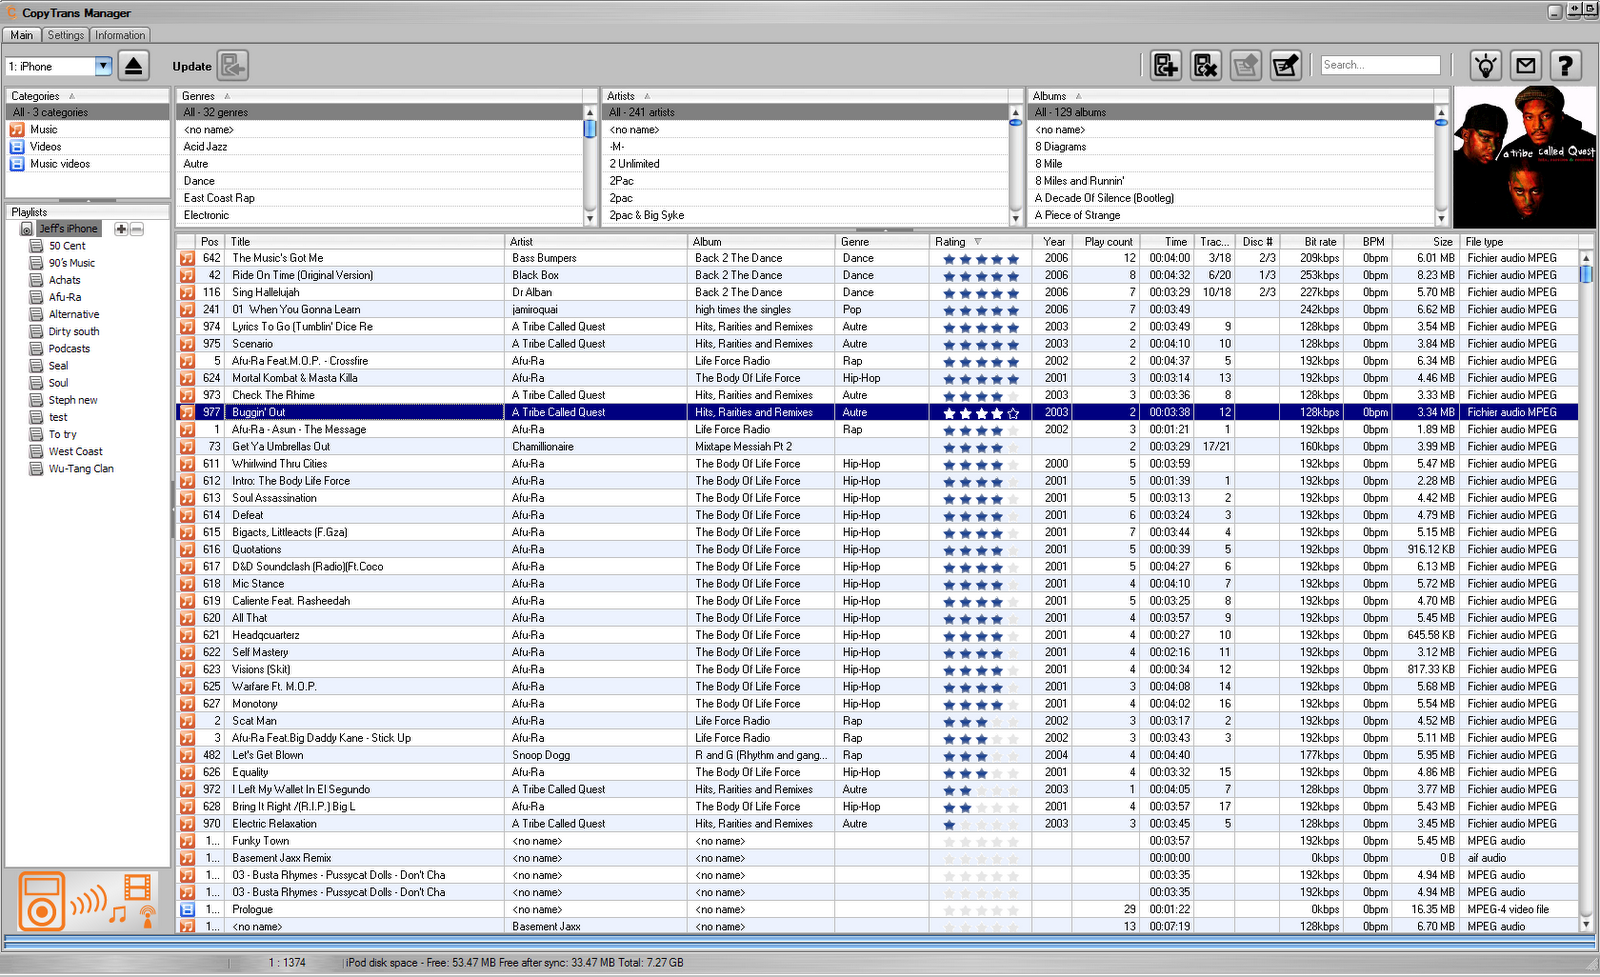This screenshot has width=1600, height=977.
Task: Set the rating stars for Electric Relaxation
Action: pyautogui.click(x=980, y=825)
